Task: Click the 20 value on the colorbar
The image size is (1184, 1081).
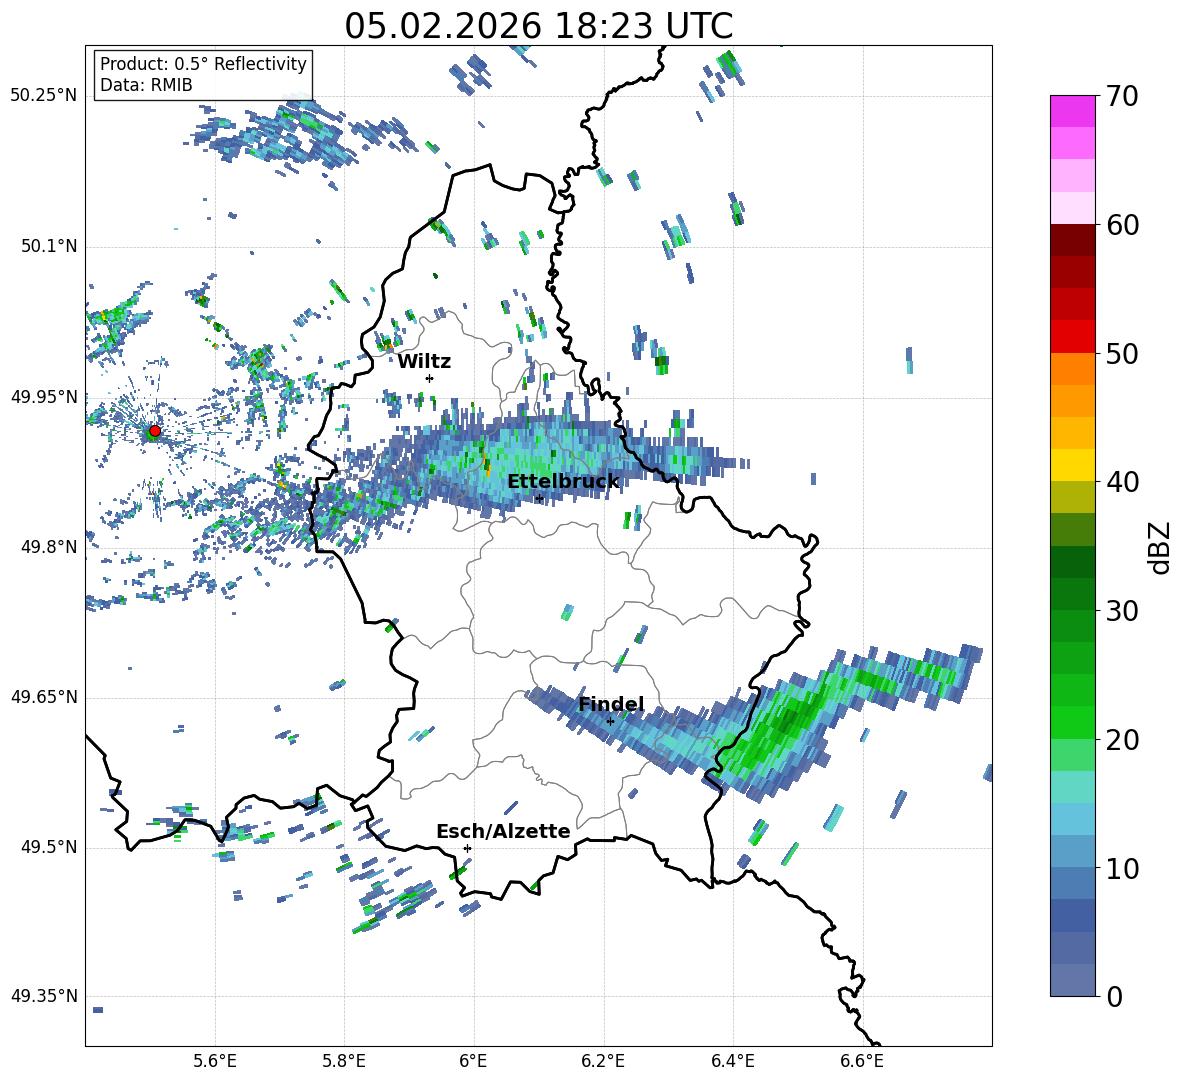Action: [1122, 740]
